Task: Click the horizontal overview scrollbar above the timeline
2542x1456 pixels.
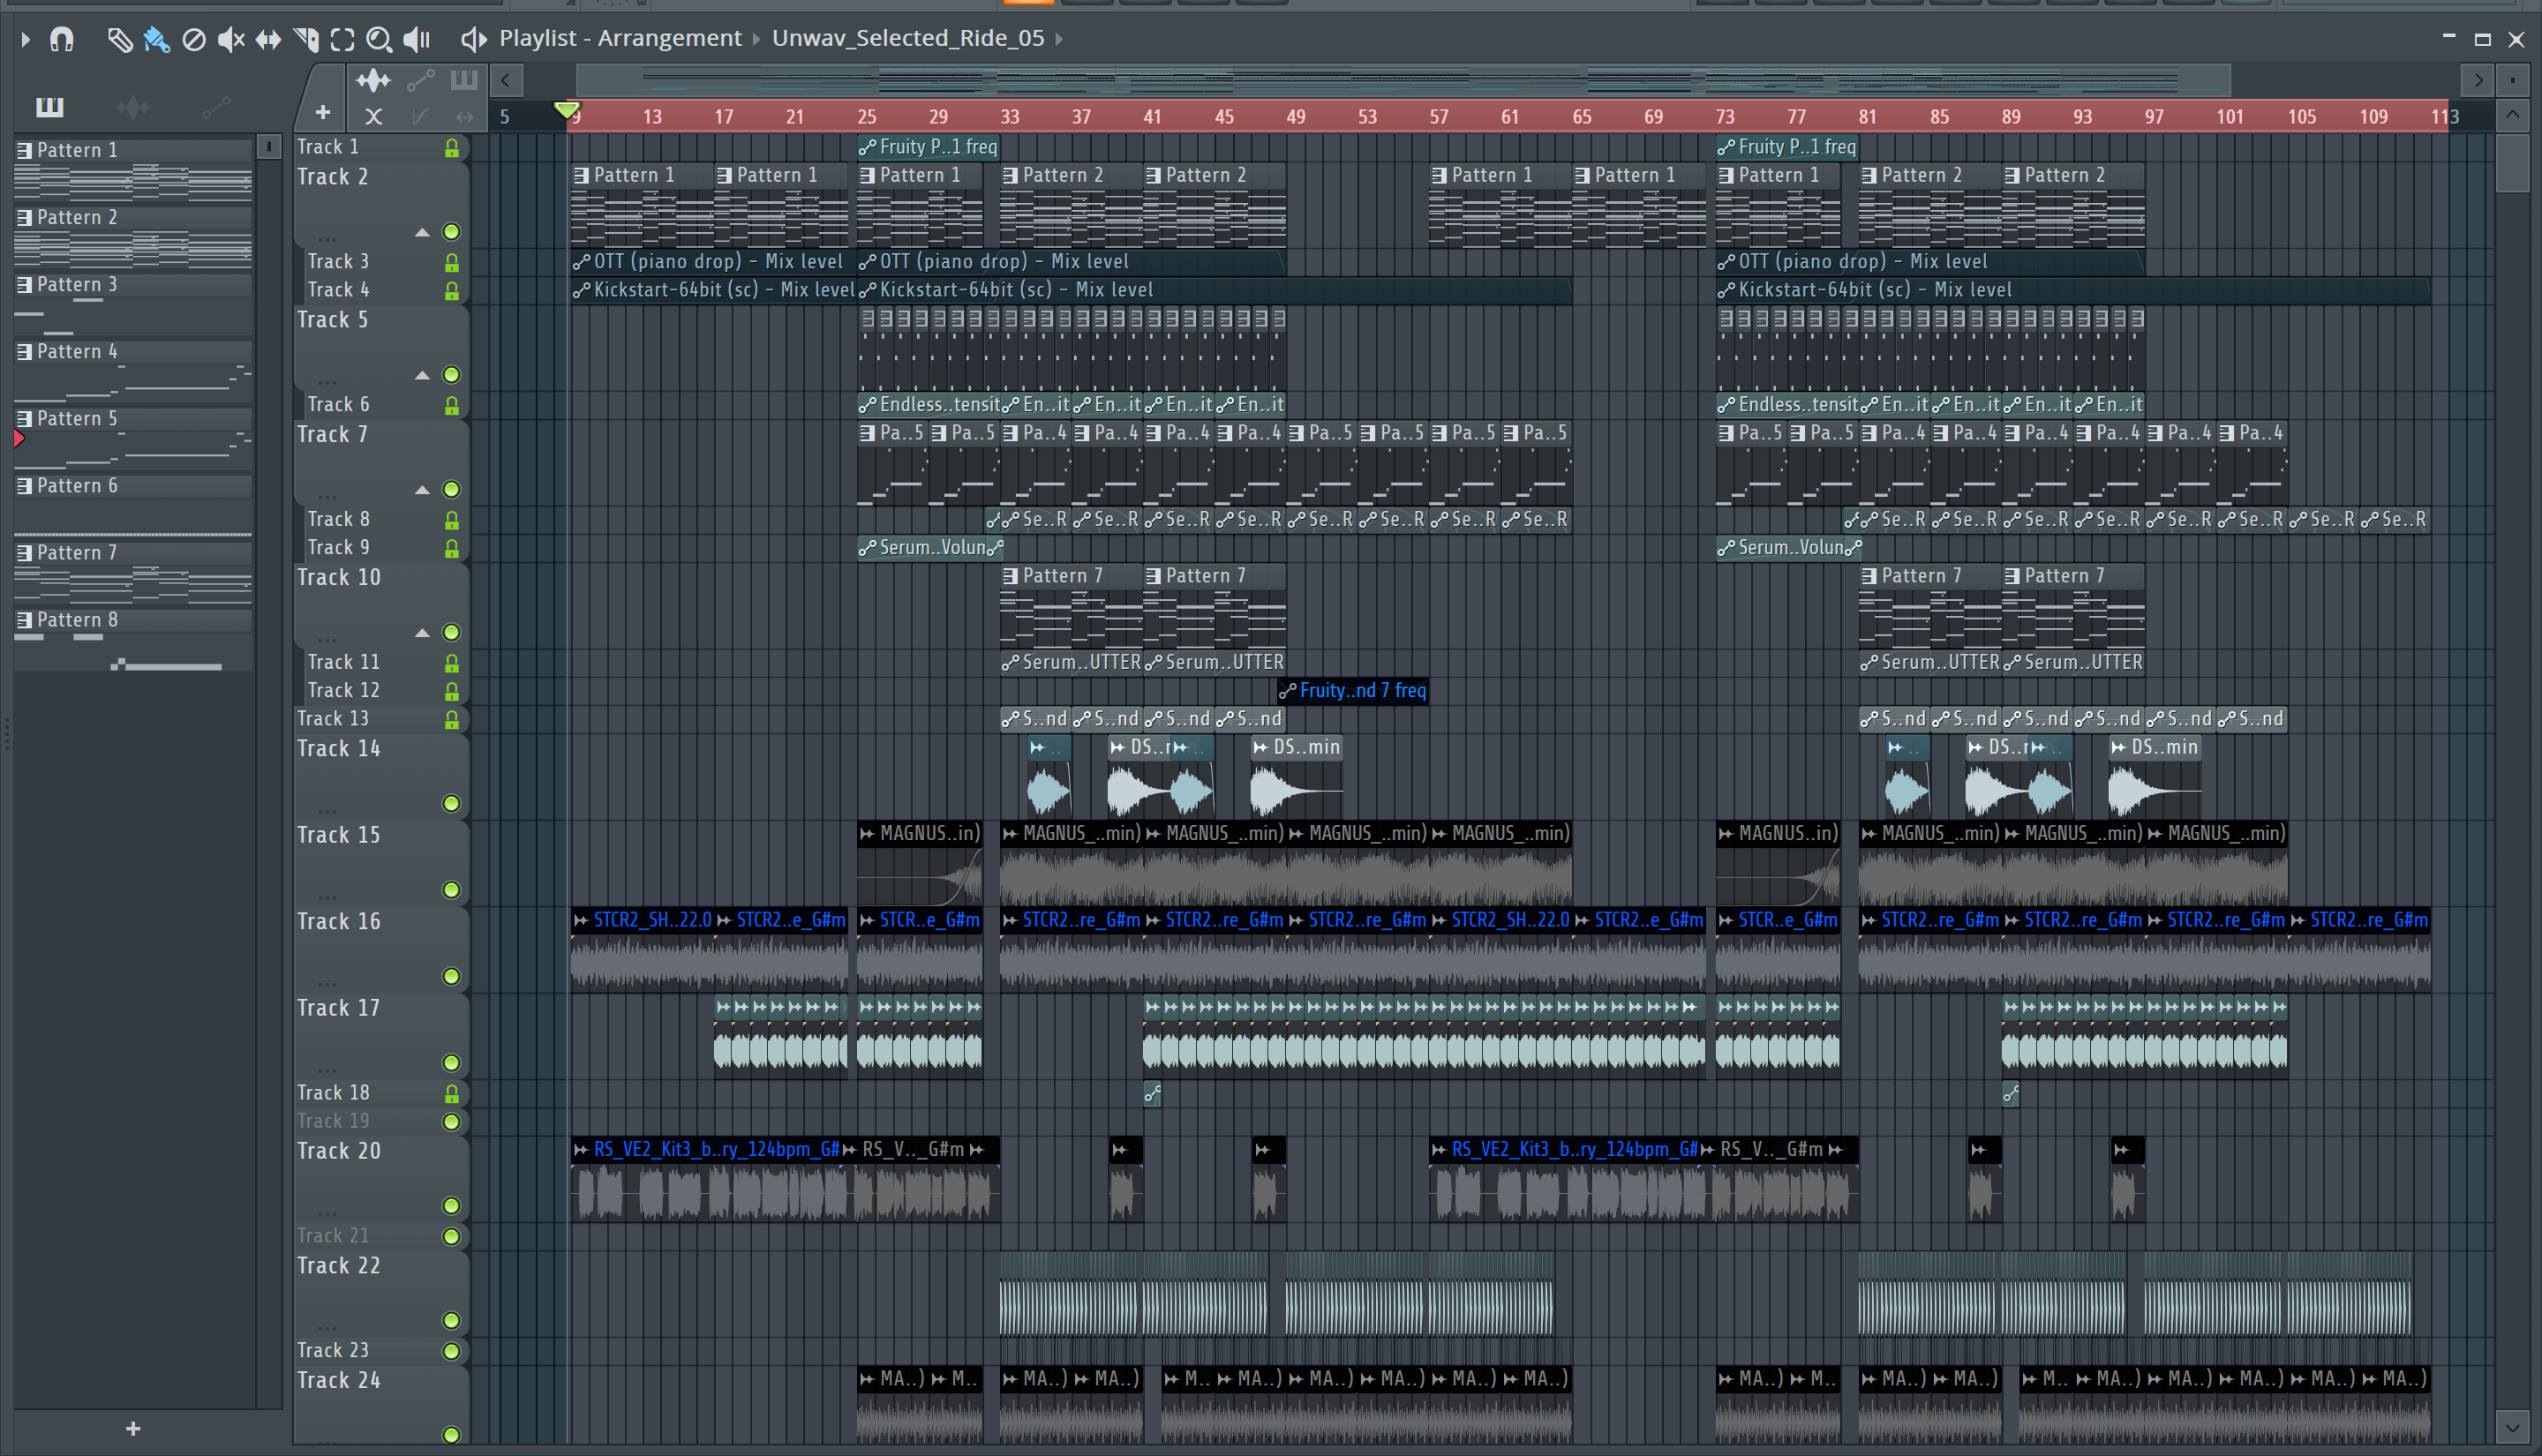Action: pyautogui.click(x=1403, y=80)
